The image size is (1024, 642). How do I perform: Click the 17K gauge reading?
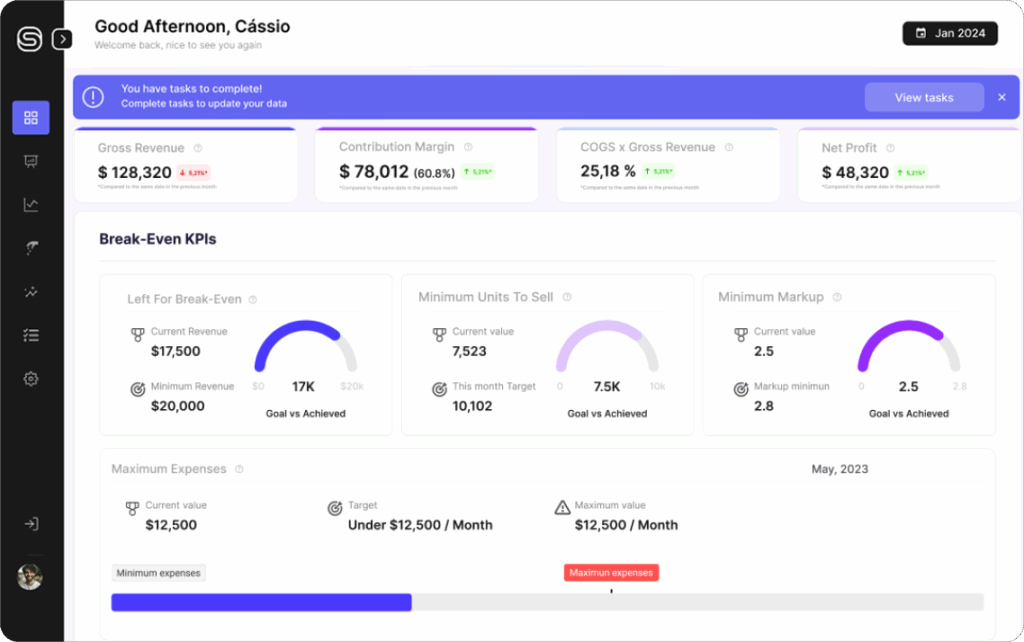pos(303,387)
